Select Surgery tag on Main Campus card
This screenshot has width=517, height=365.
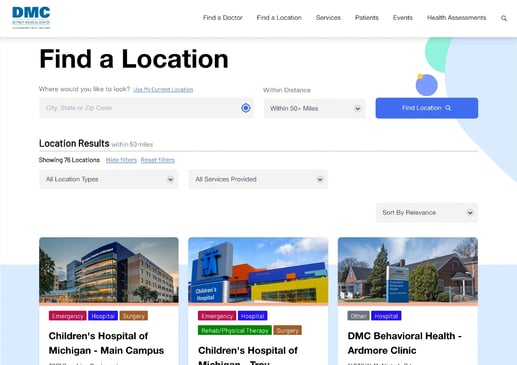tap(134, 316)
